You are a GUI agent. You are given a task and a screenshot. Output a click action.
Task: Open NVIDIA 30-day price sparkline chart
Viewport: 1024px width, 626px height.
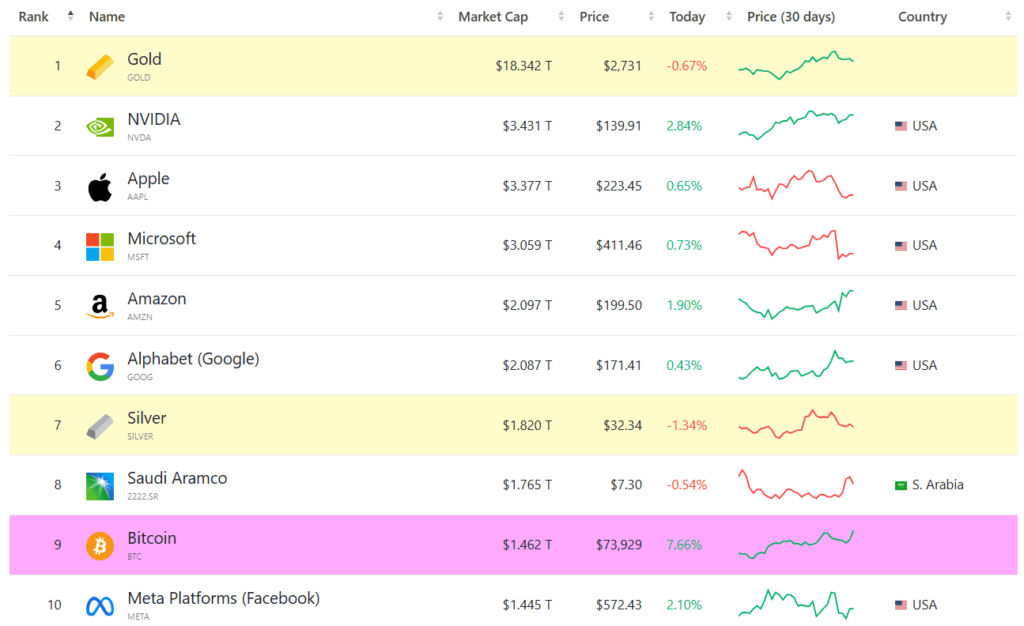(x=796, y=125)
